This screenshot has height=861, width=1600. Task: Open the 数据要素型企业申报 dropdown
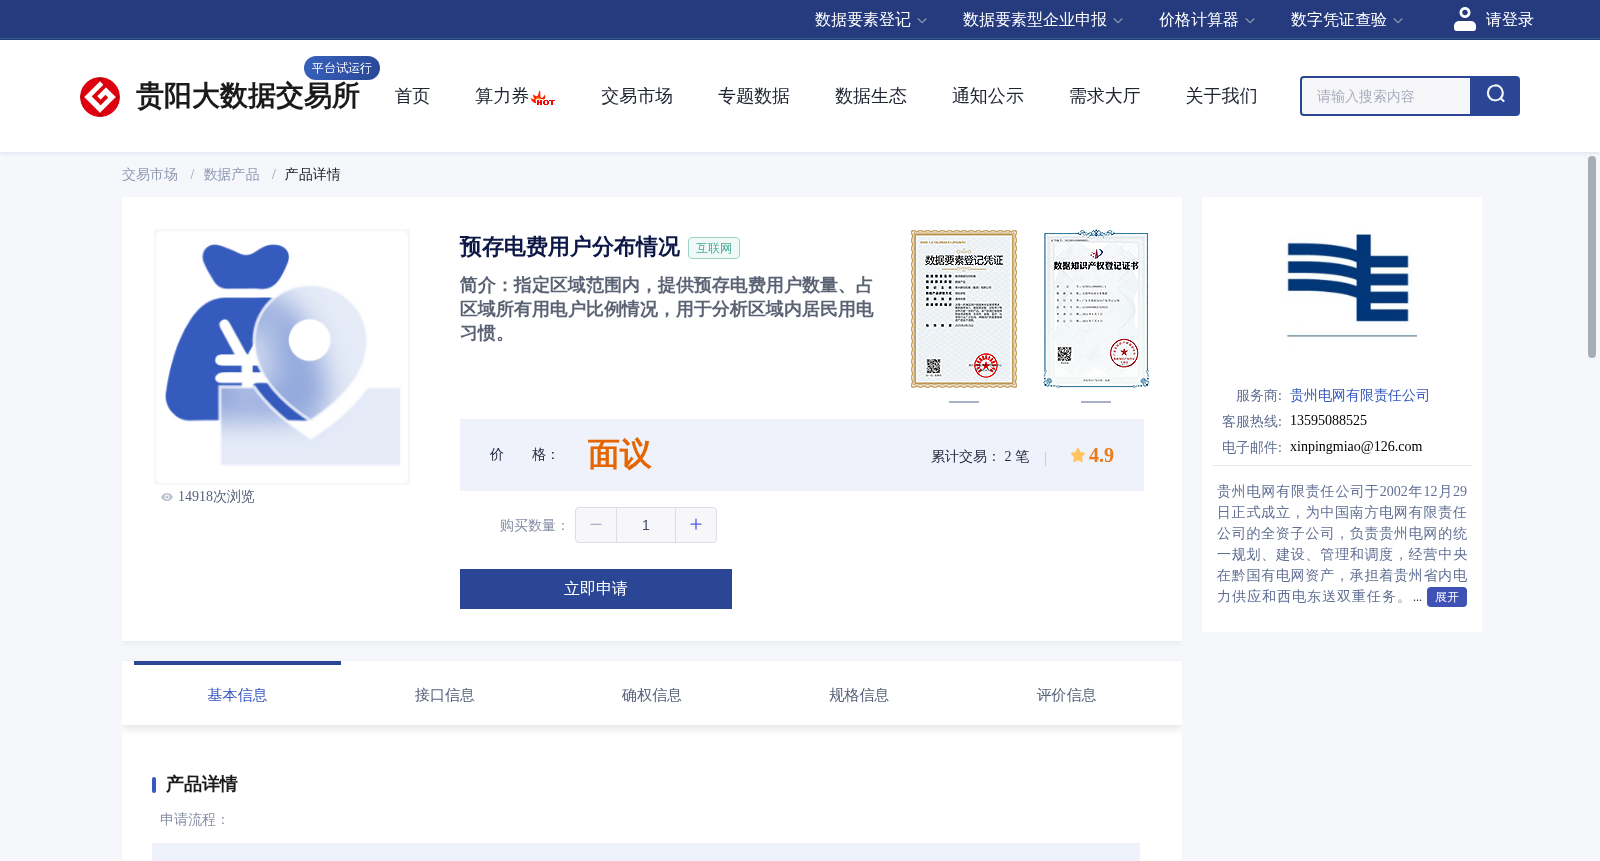click(x=1043, y=20)
